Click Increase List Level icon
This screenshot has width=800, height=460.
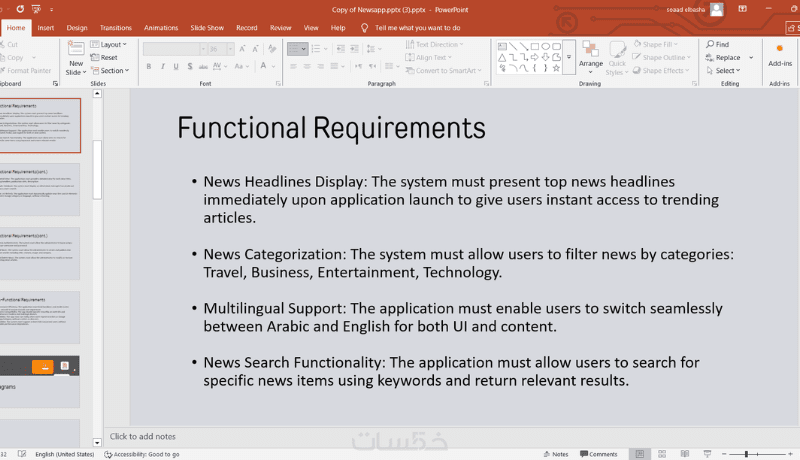[x=354, y=49]
